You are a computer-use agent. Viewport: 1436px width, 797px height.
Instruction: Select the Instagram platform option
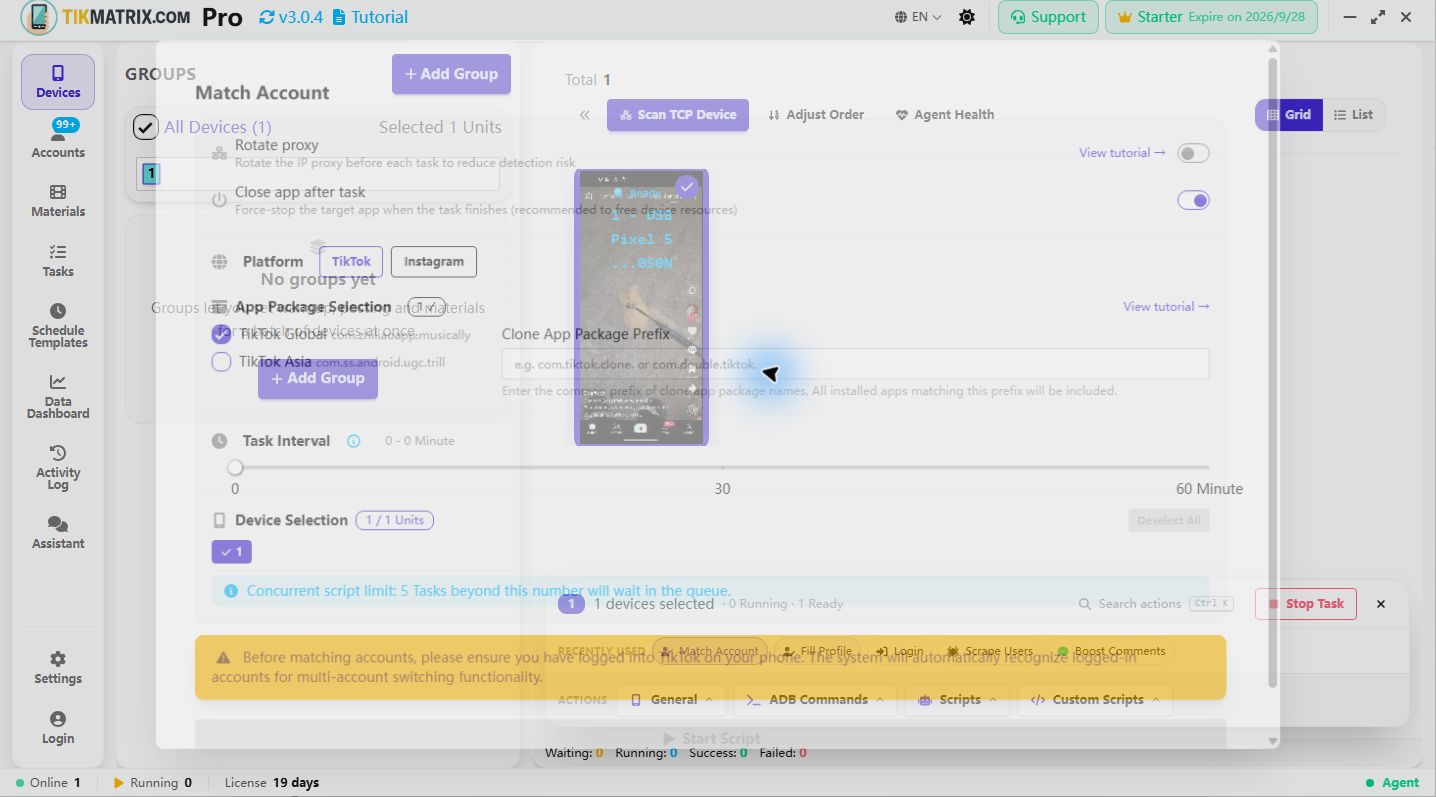(x=434, y=262)
